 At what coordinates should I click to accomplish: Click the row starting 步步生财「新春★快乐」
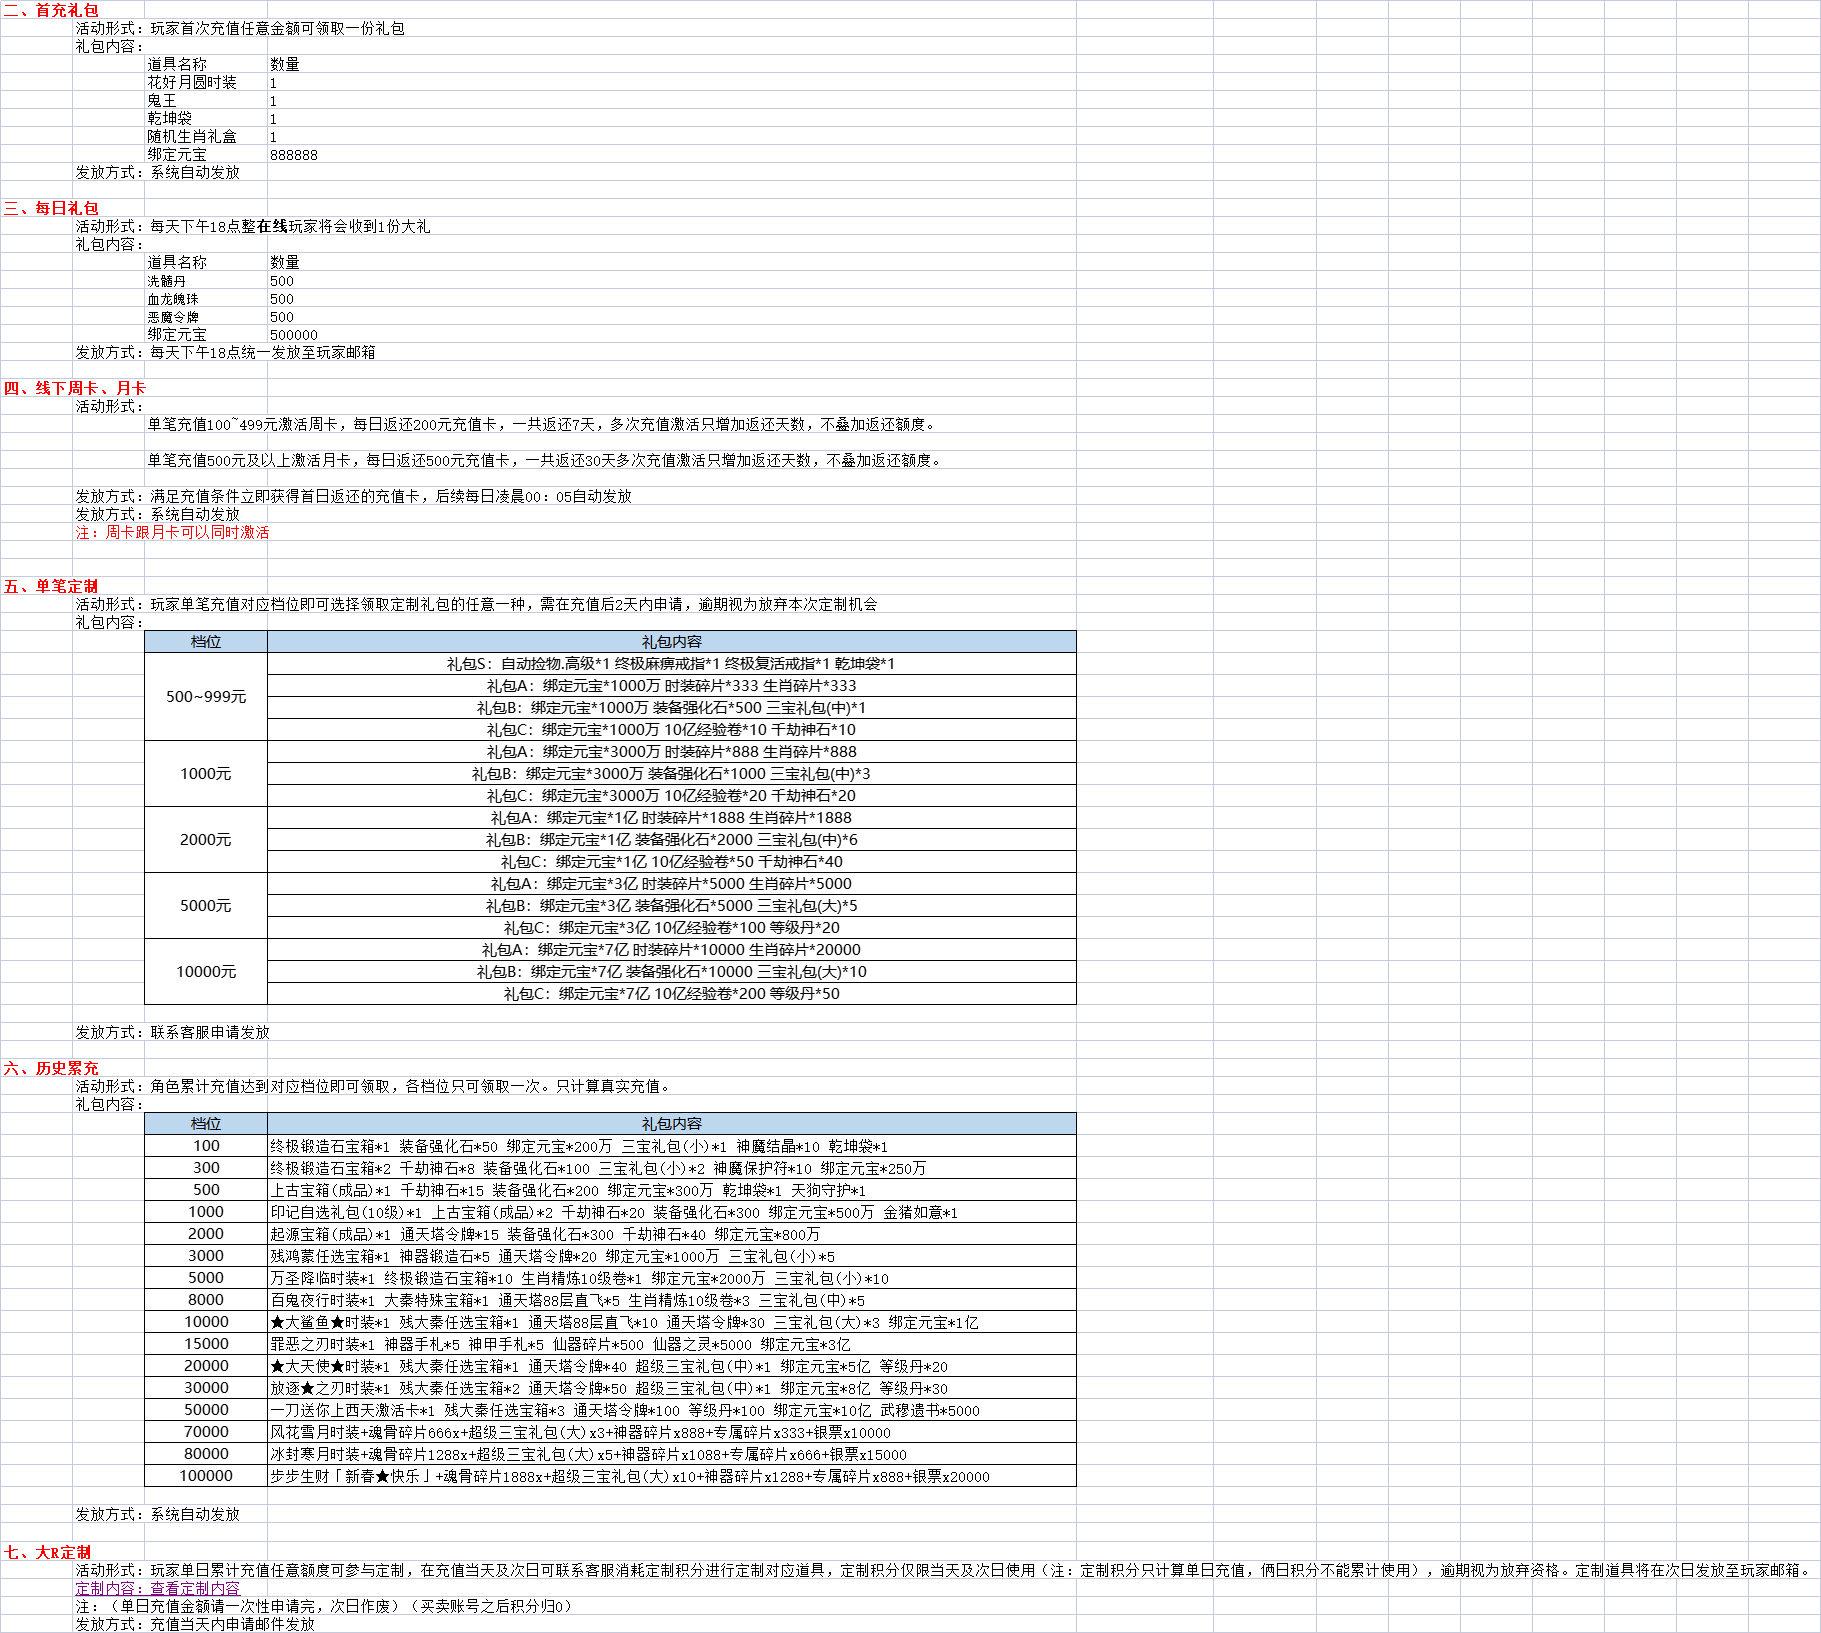[671, 1475]
